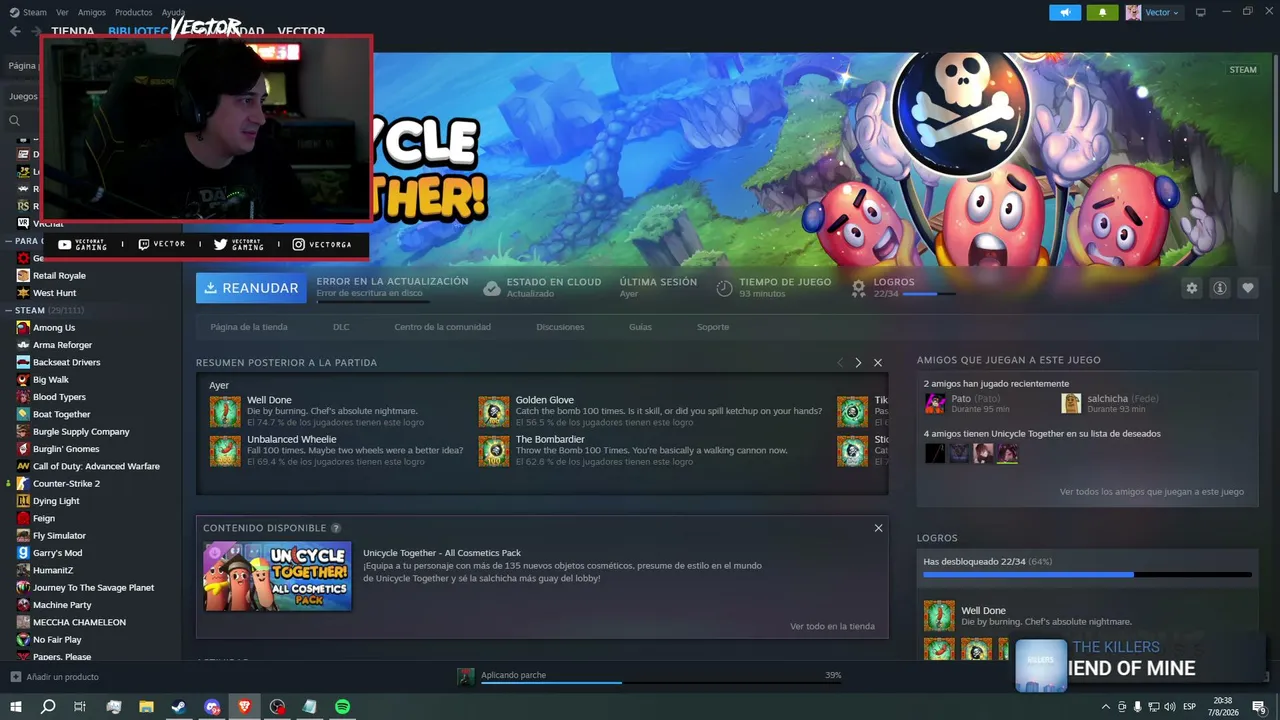The height and width of the screenshot is (720, 1280).
Task: Go to next post-game summary page
Action: pos(858,363)
